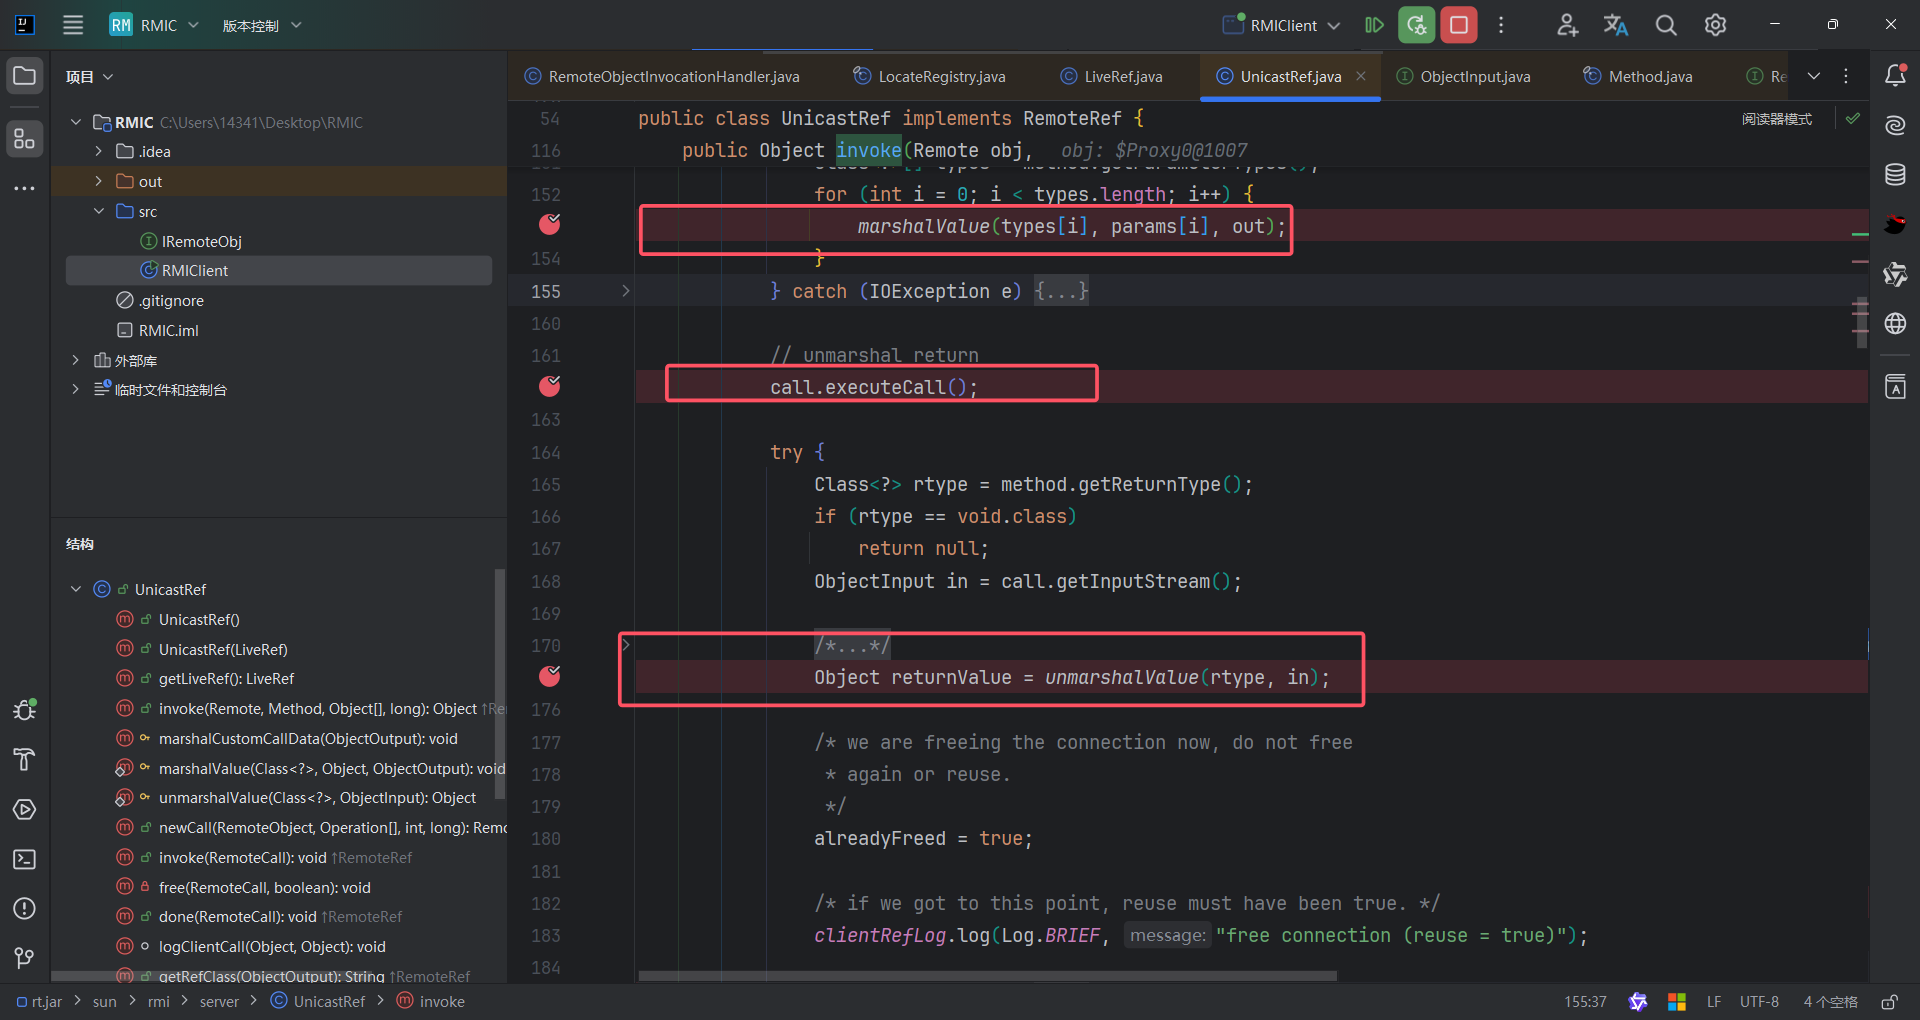Image resolution: width=1920 pixels, height=1020 pixels.
Task: Click UnicastRef breadcrumb in status bar
Action: click(x=318, y=1001)
